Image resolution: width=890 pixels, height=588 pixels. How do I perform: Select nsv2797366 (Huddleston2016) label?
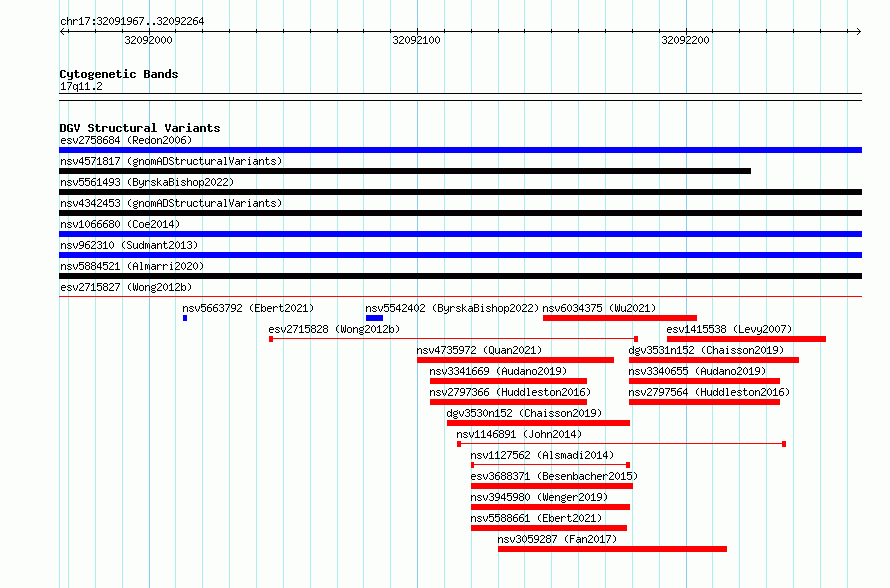pyautogui.click(x=510, y=392)
